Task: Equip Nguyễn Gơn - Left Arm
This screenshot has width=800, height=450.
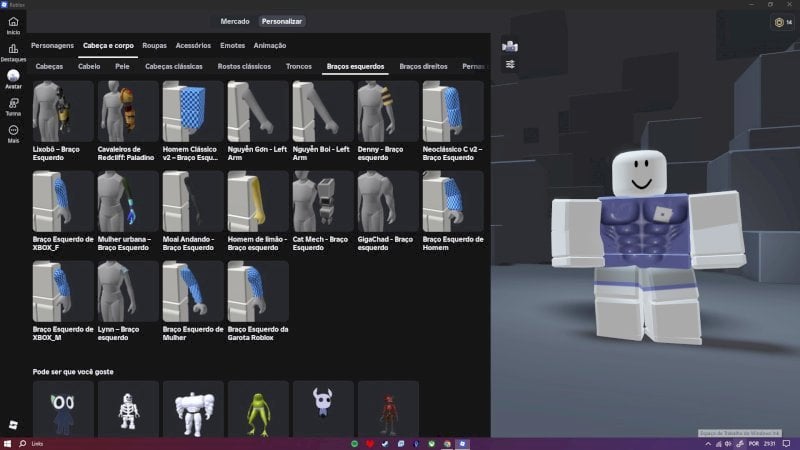Action: [x=258, y=111]
